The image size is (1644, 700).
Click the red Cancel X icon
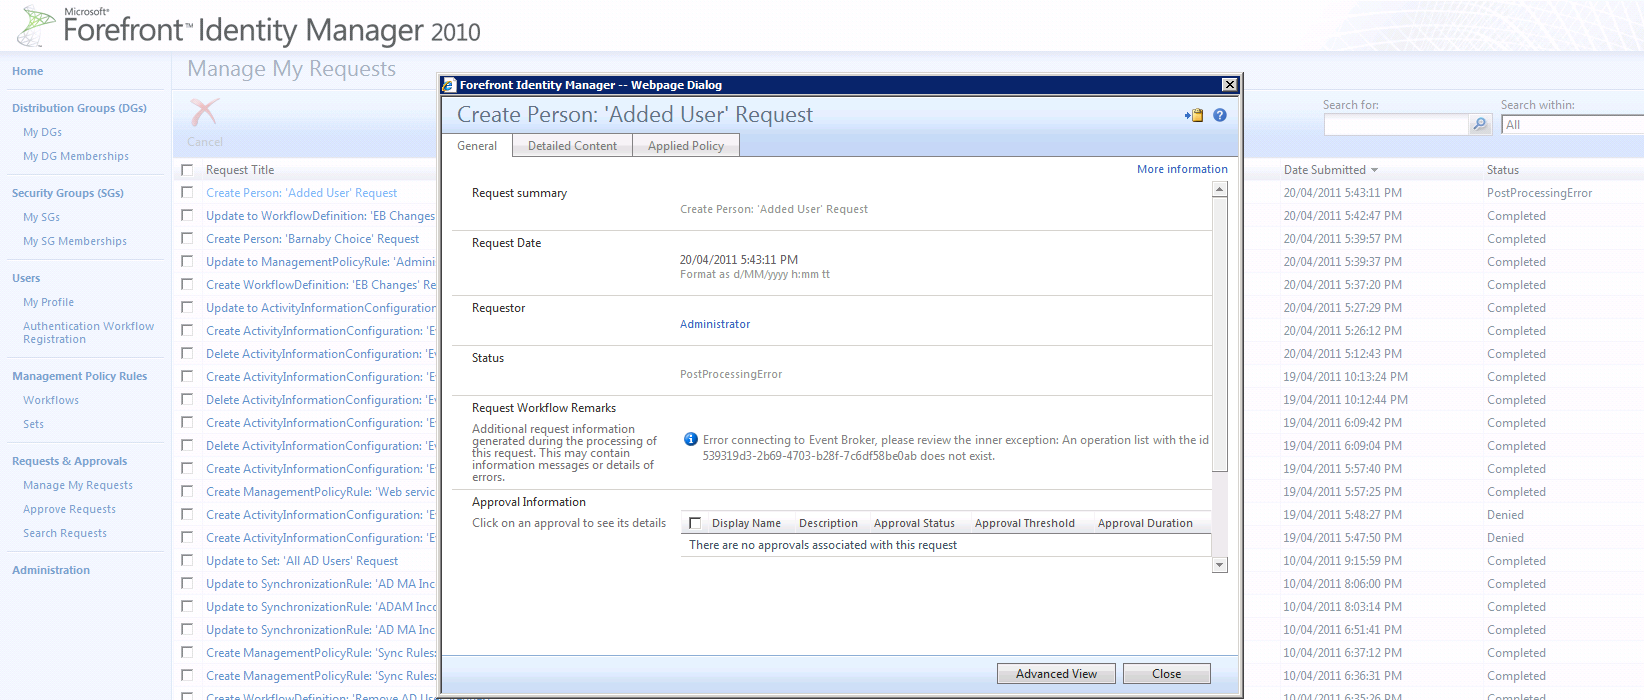(x=205, y=112)
